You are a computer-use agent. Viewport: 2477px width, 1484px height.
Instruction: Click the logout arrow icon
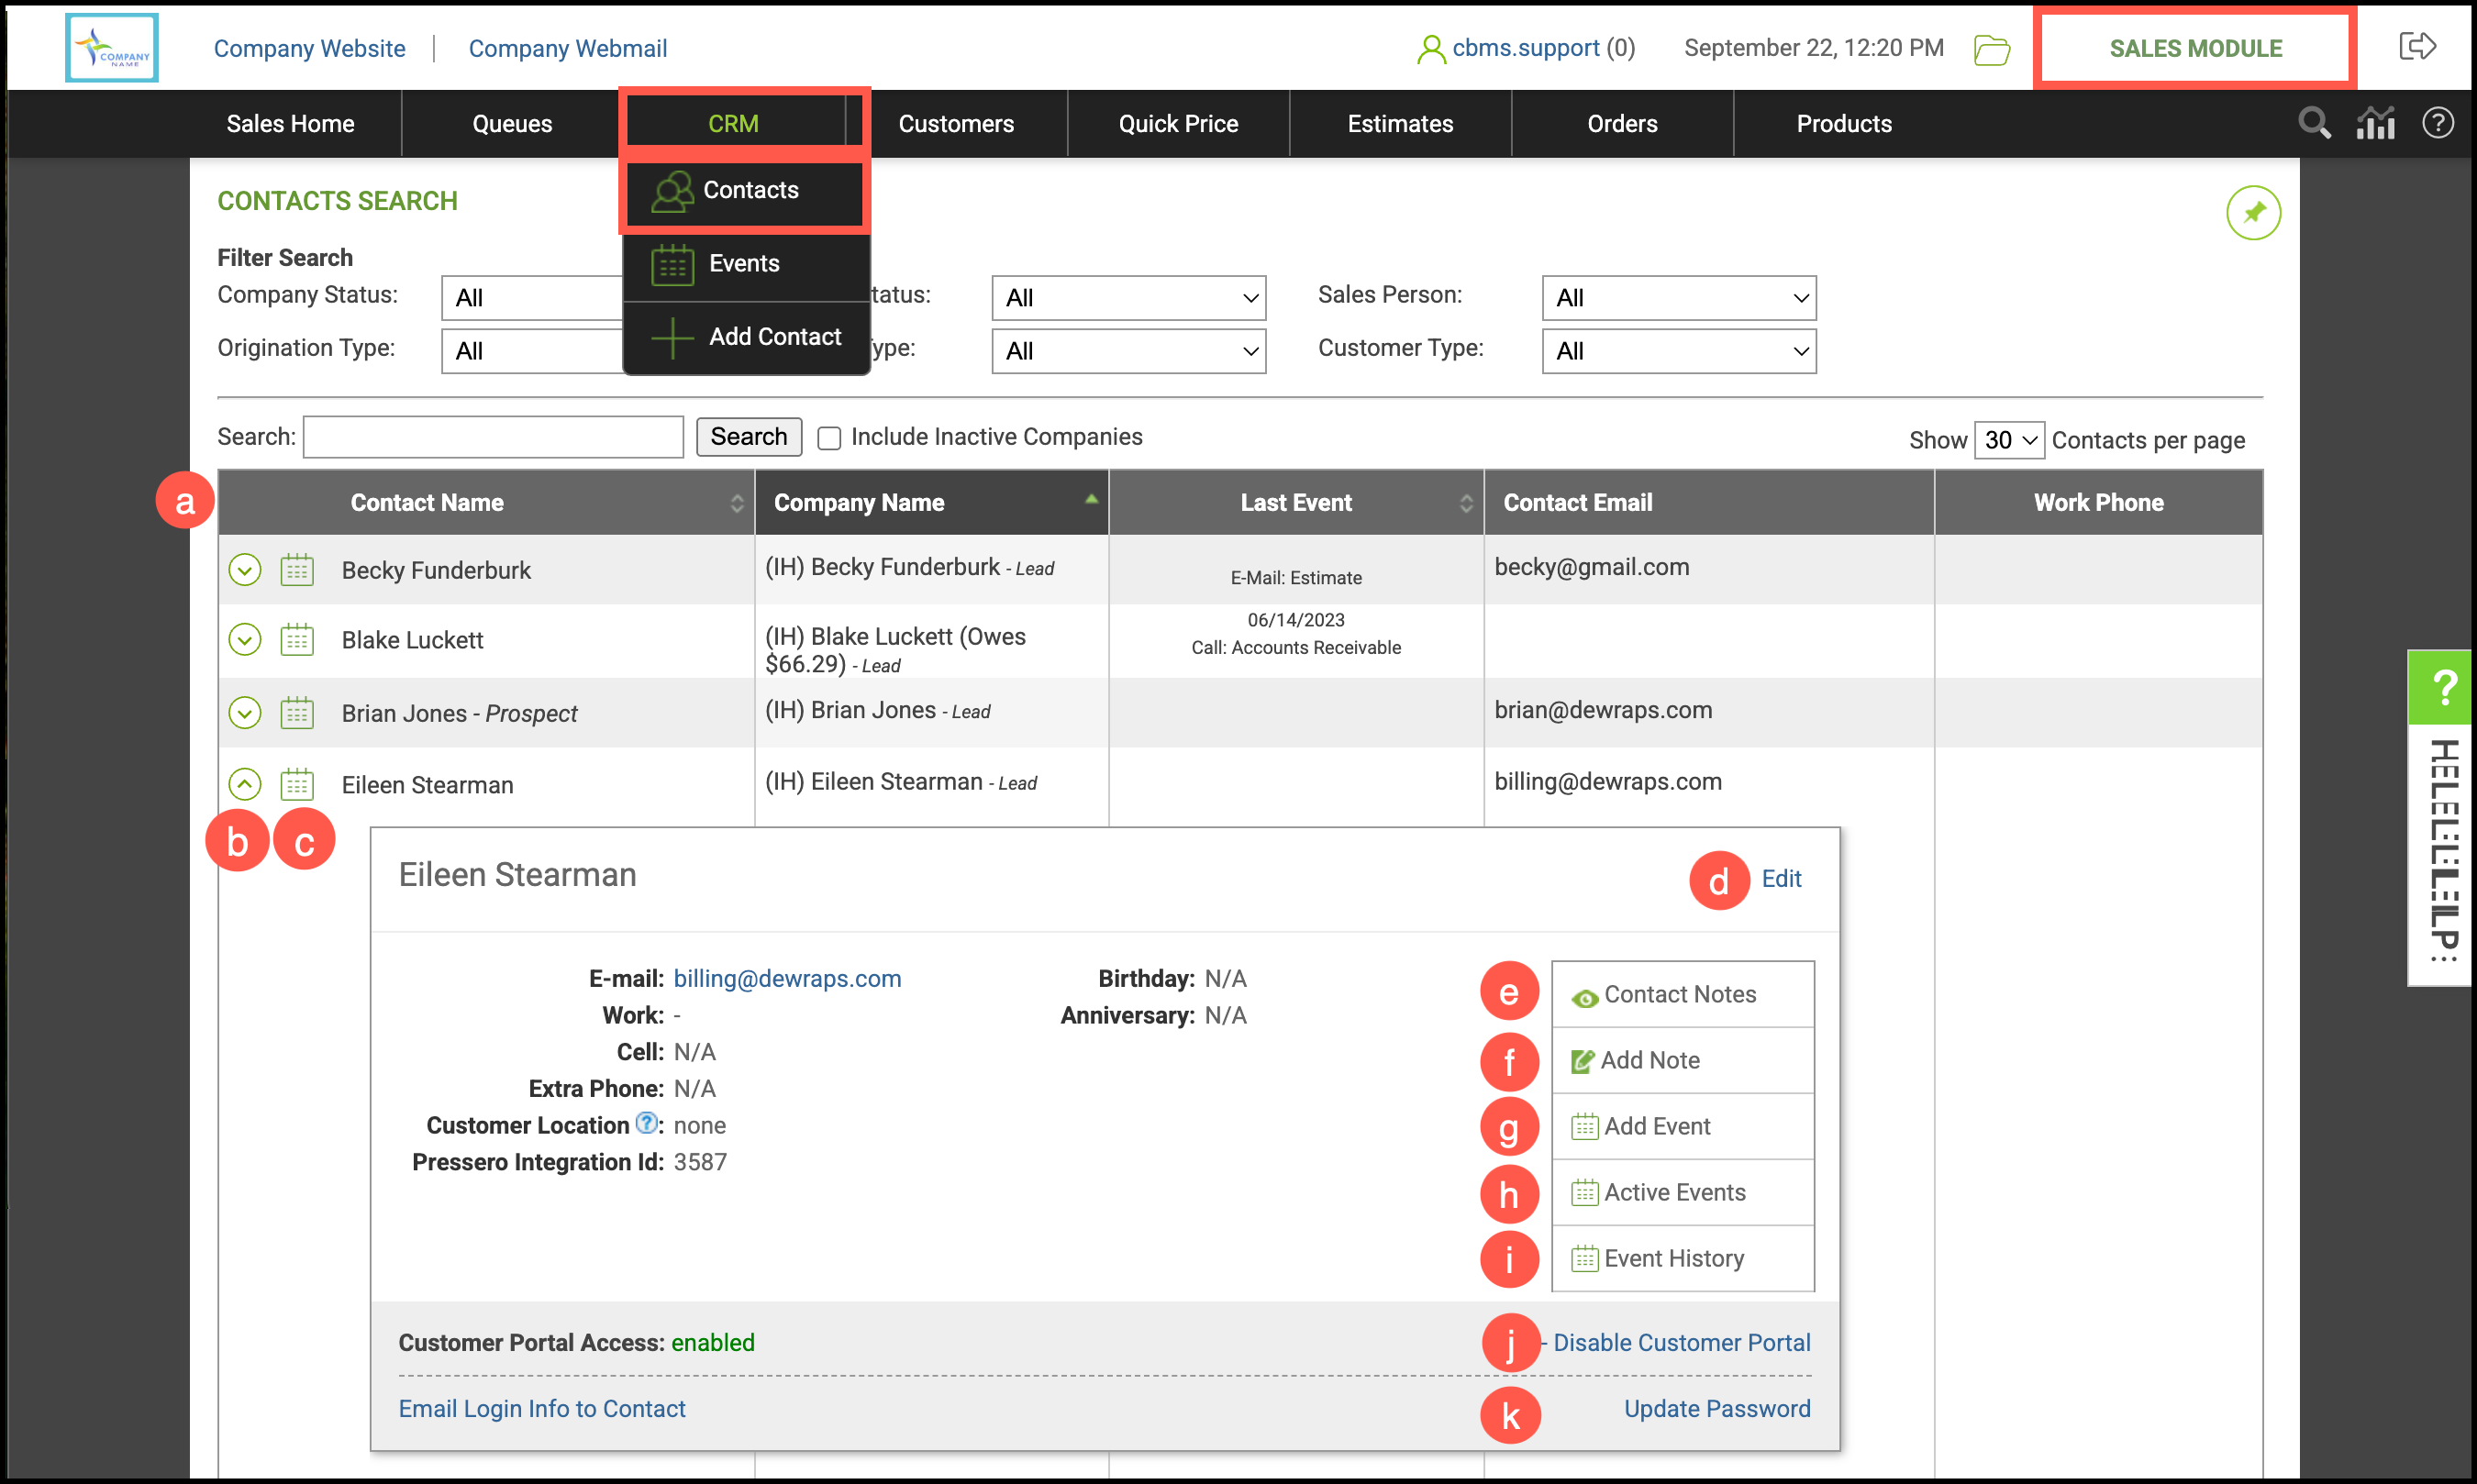(x=2417, y=47)
